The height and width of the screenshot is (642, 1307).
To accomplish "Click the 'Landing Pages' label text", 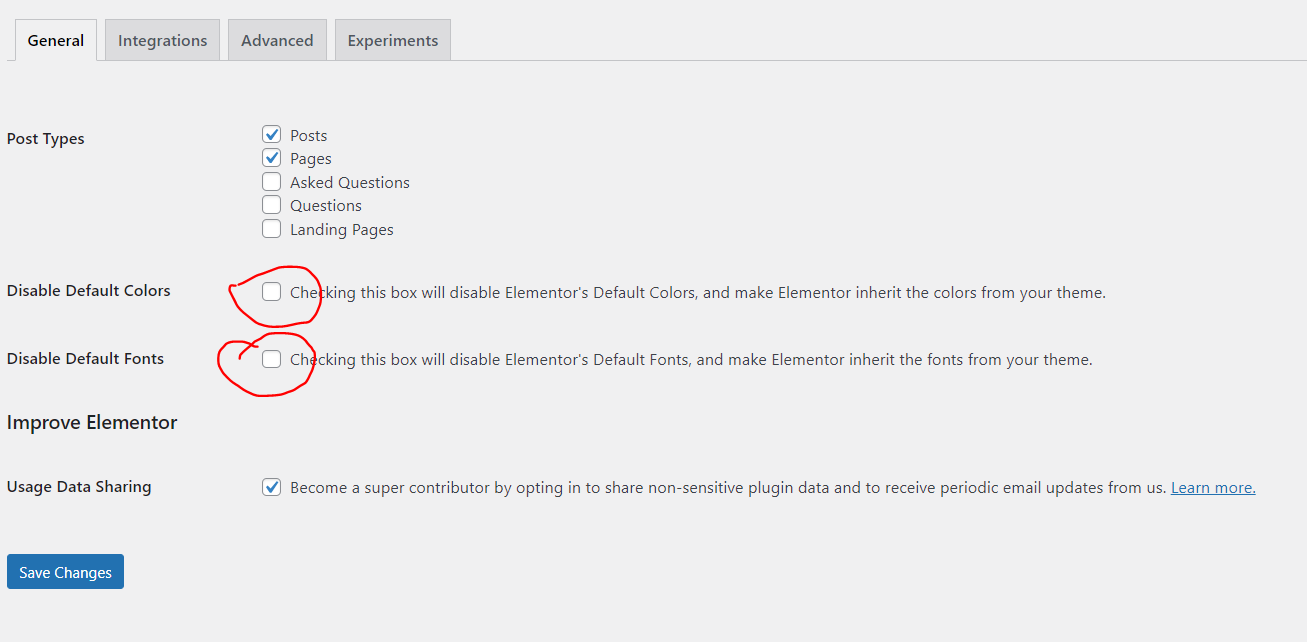I will coord(342,229).
